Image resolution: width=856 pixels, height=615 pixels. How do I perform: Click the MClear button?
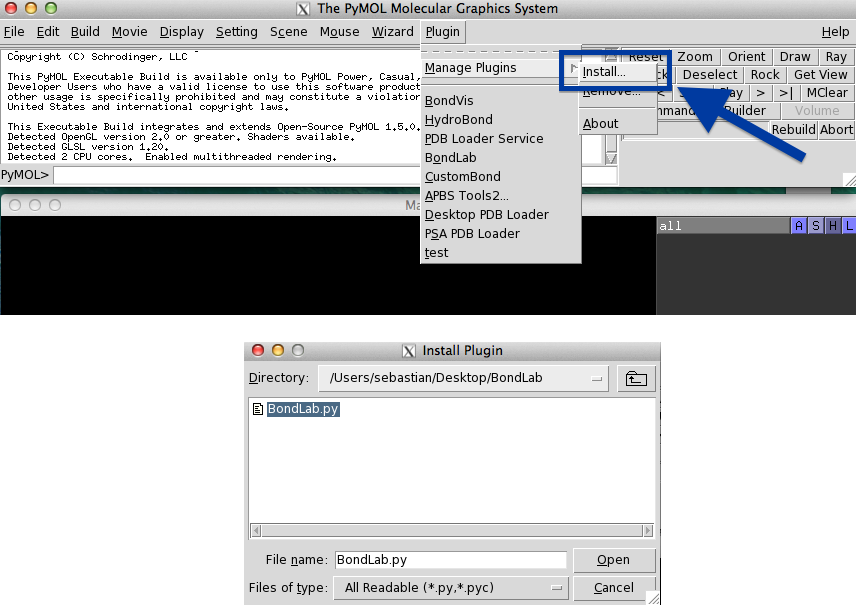click(827, 93)
